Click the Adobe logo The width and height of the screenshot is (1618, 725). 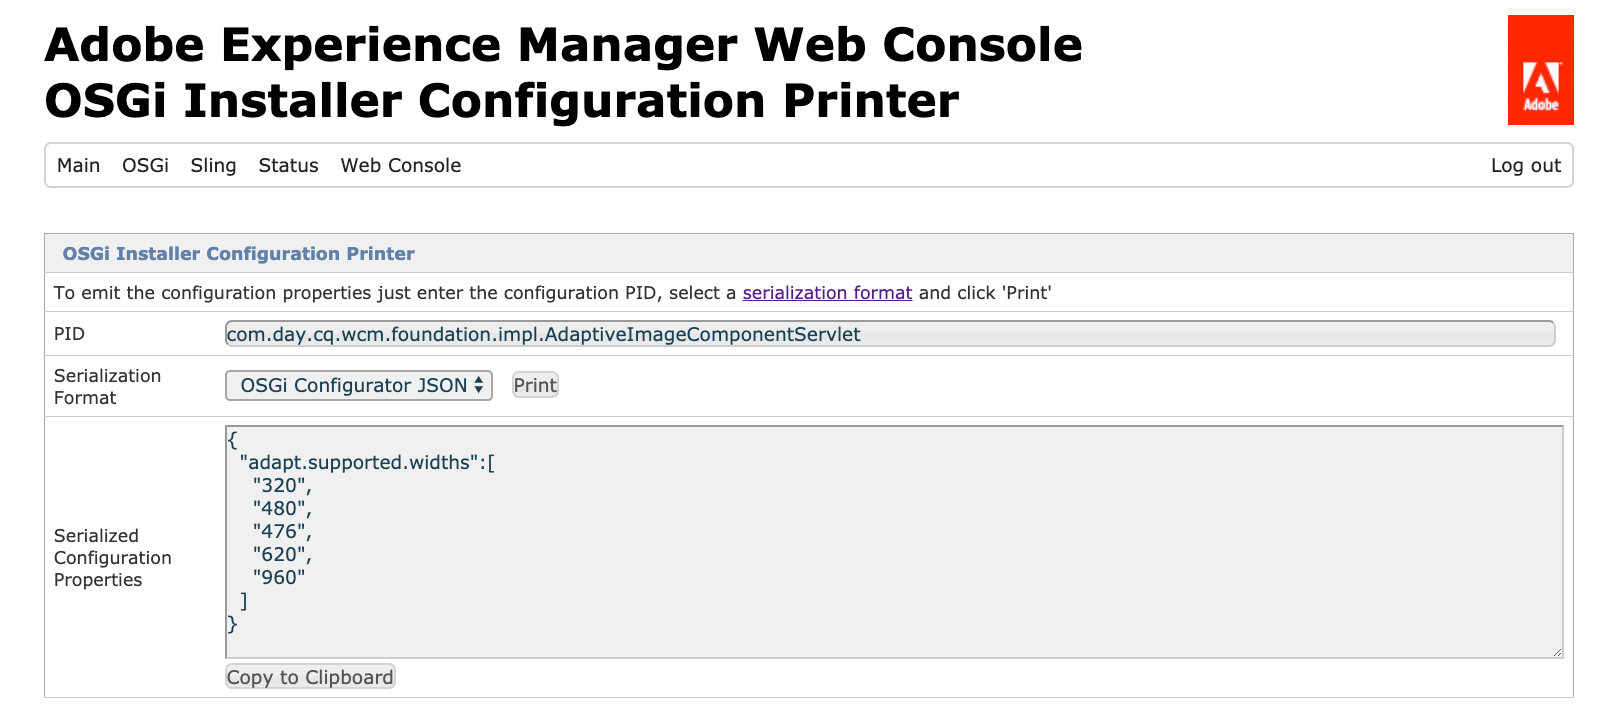click(1540, 70)
